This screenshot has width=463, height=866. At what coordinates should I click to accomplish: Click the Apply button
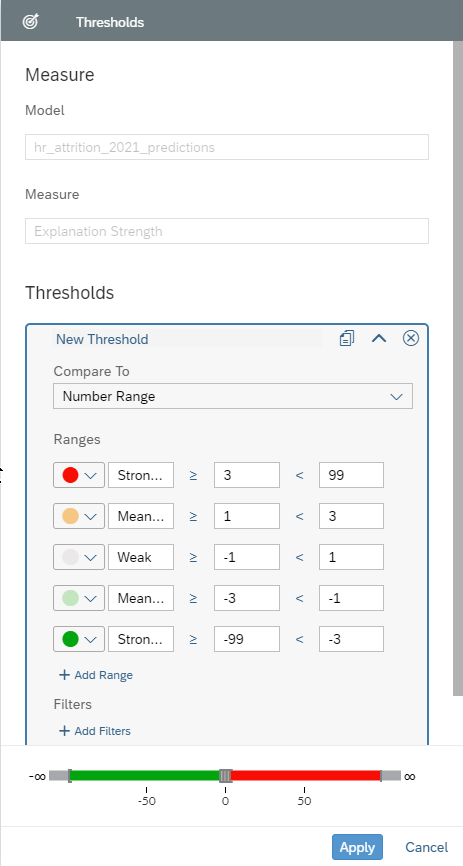[357, 847]
